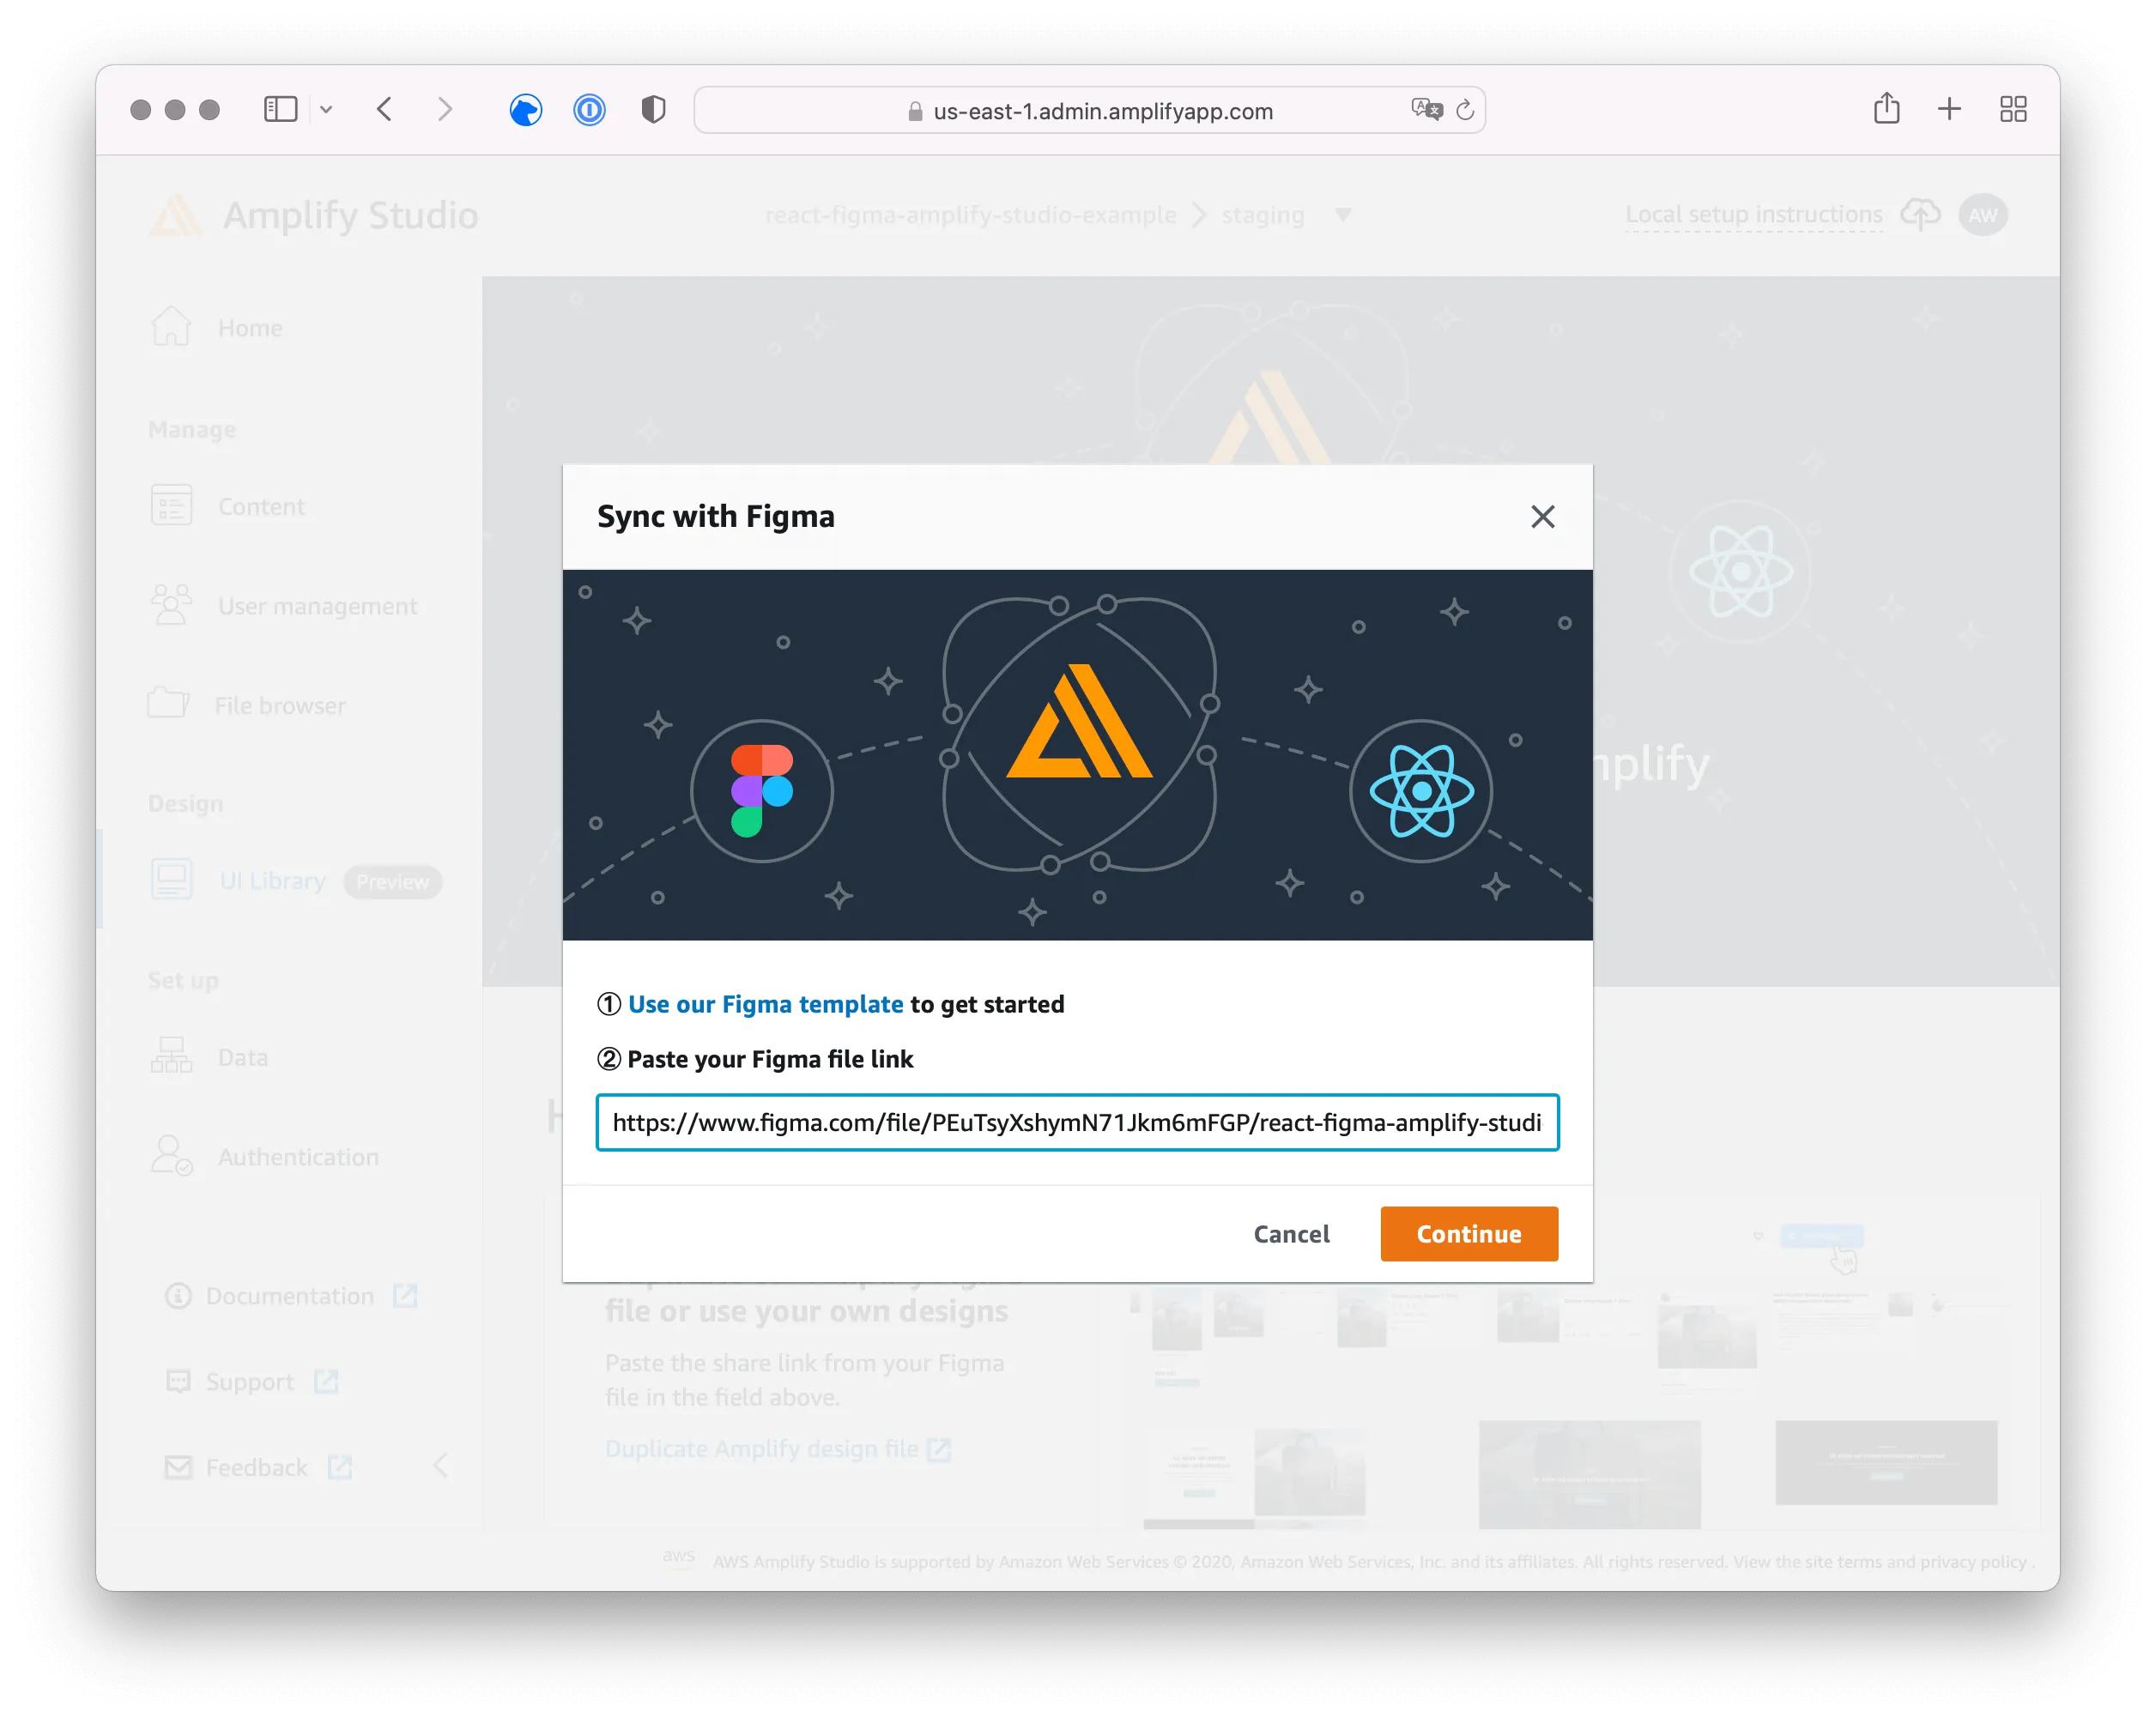Select the Figma file link input field
This screenshot has height=1718, width=2156.
pyautogui.click(x=1077, y=1122)
